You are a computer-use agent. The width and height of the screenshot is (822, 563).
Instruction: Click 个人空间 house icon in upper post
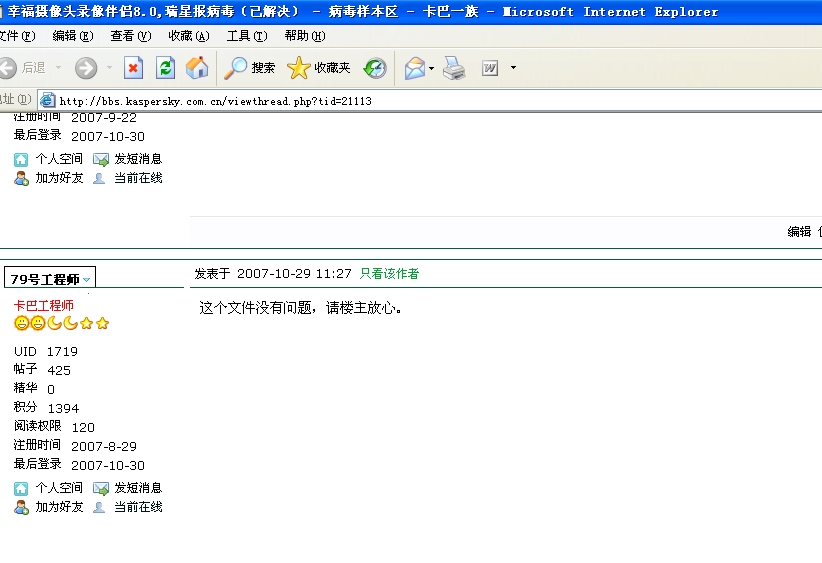(21, 160)
